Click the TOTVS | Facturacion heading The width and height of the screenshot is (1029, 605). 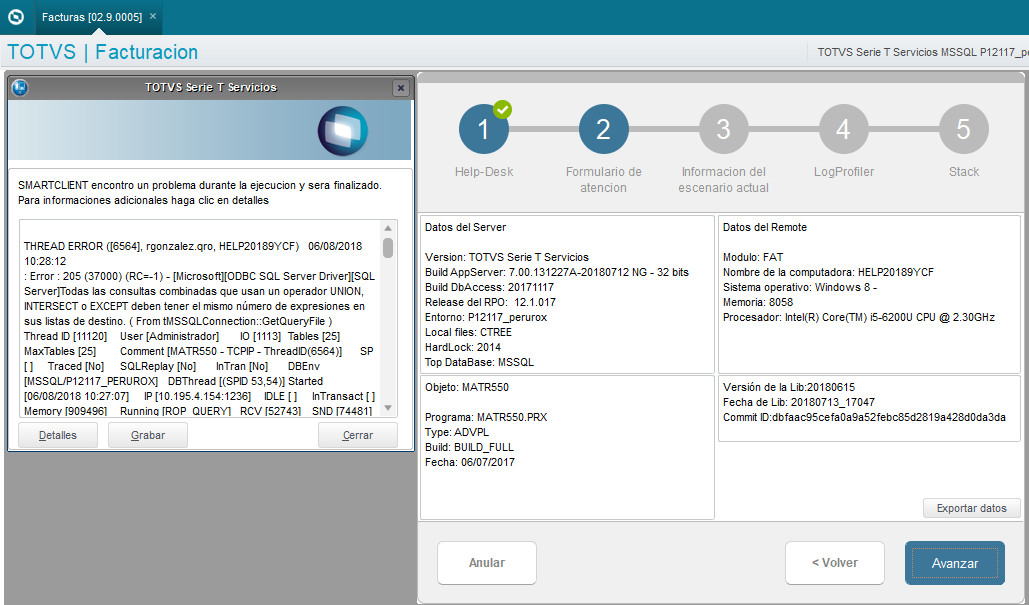point(102,52)
